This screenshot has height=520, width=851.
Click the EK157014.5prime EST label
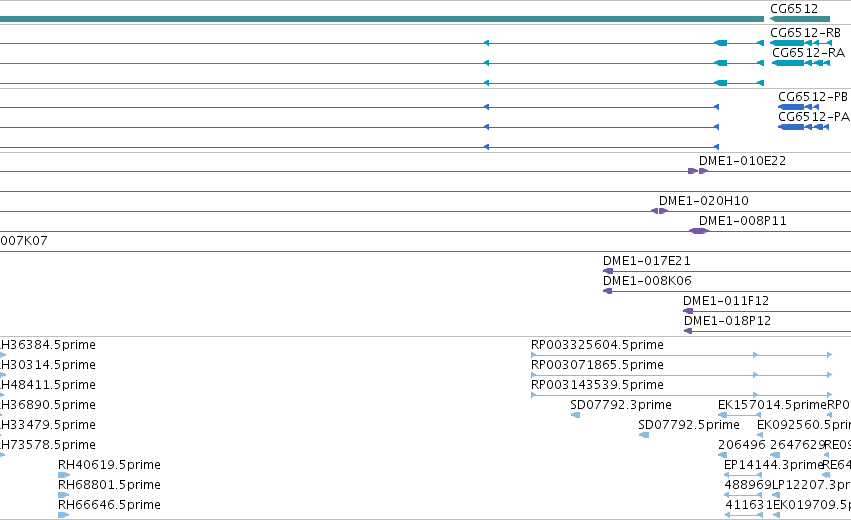pos(772,405)
